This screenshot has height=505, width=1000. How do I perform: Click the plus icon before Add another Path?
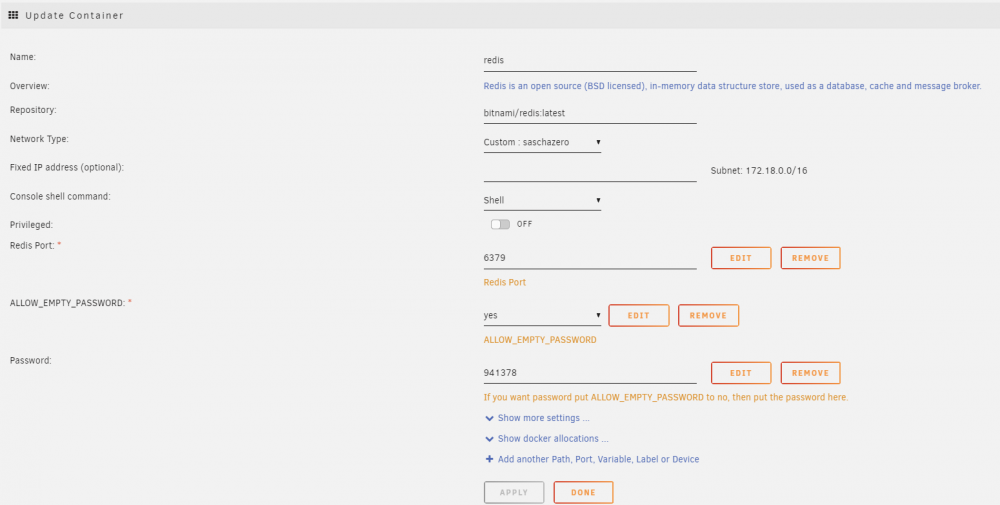[x=489, y=459]
